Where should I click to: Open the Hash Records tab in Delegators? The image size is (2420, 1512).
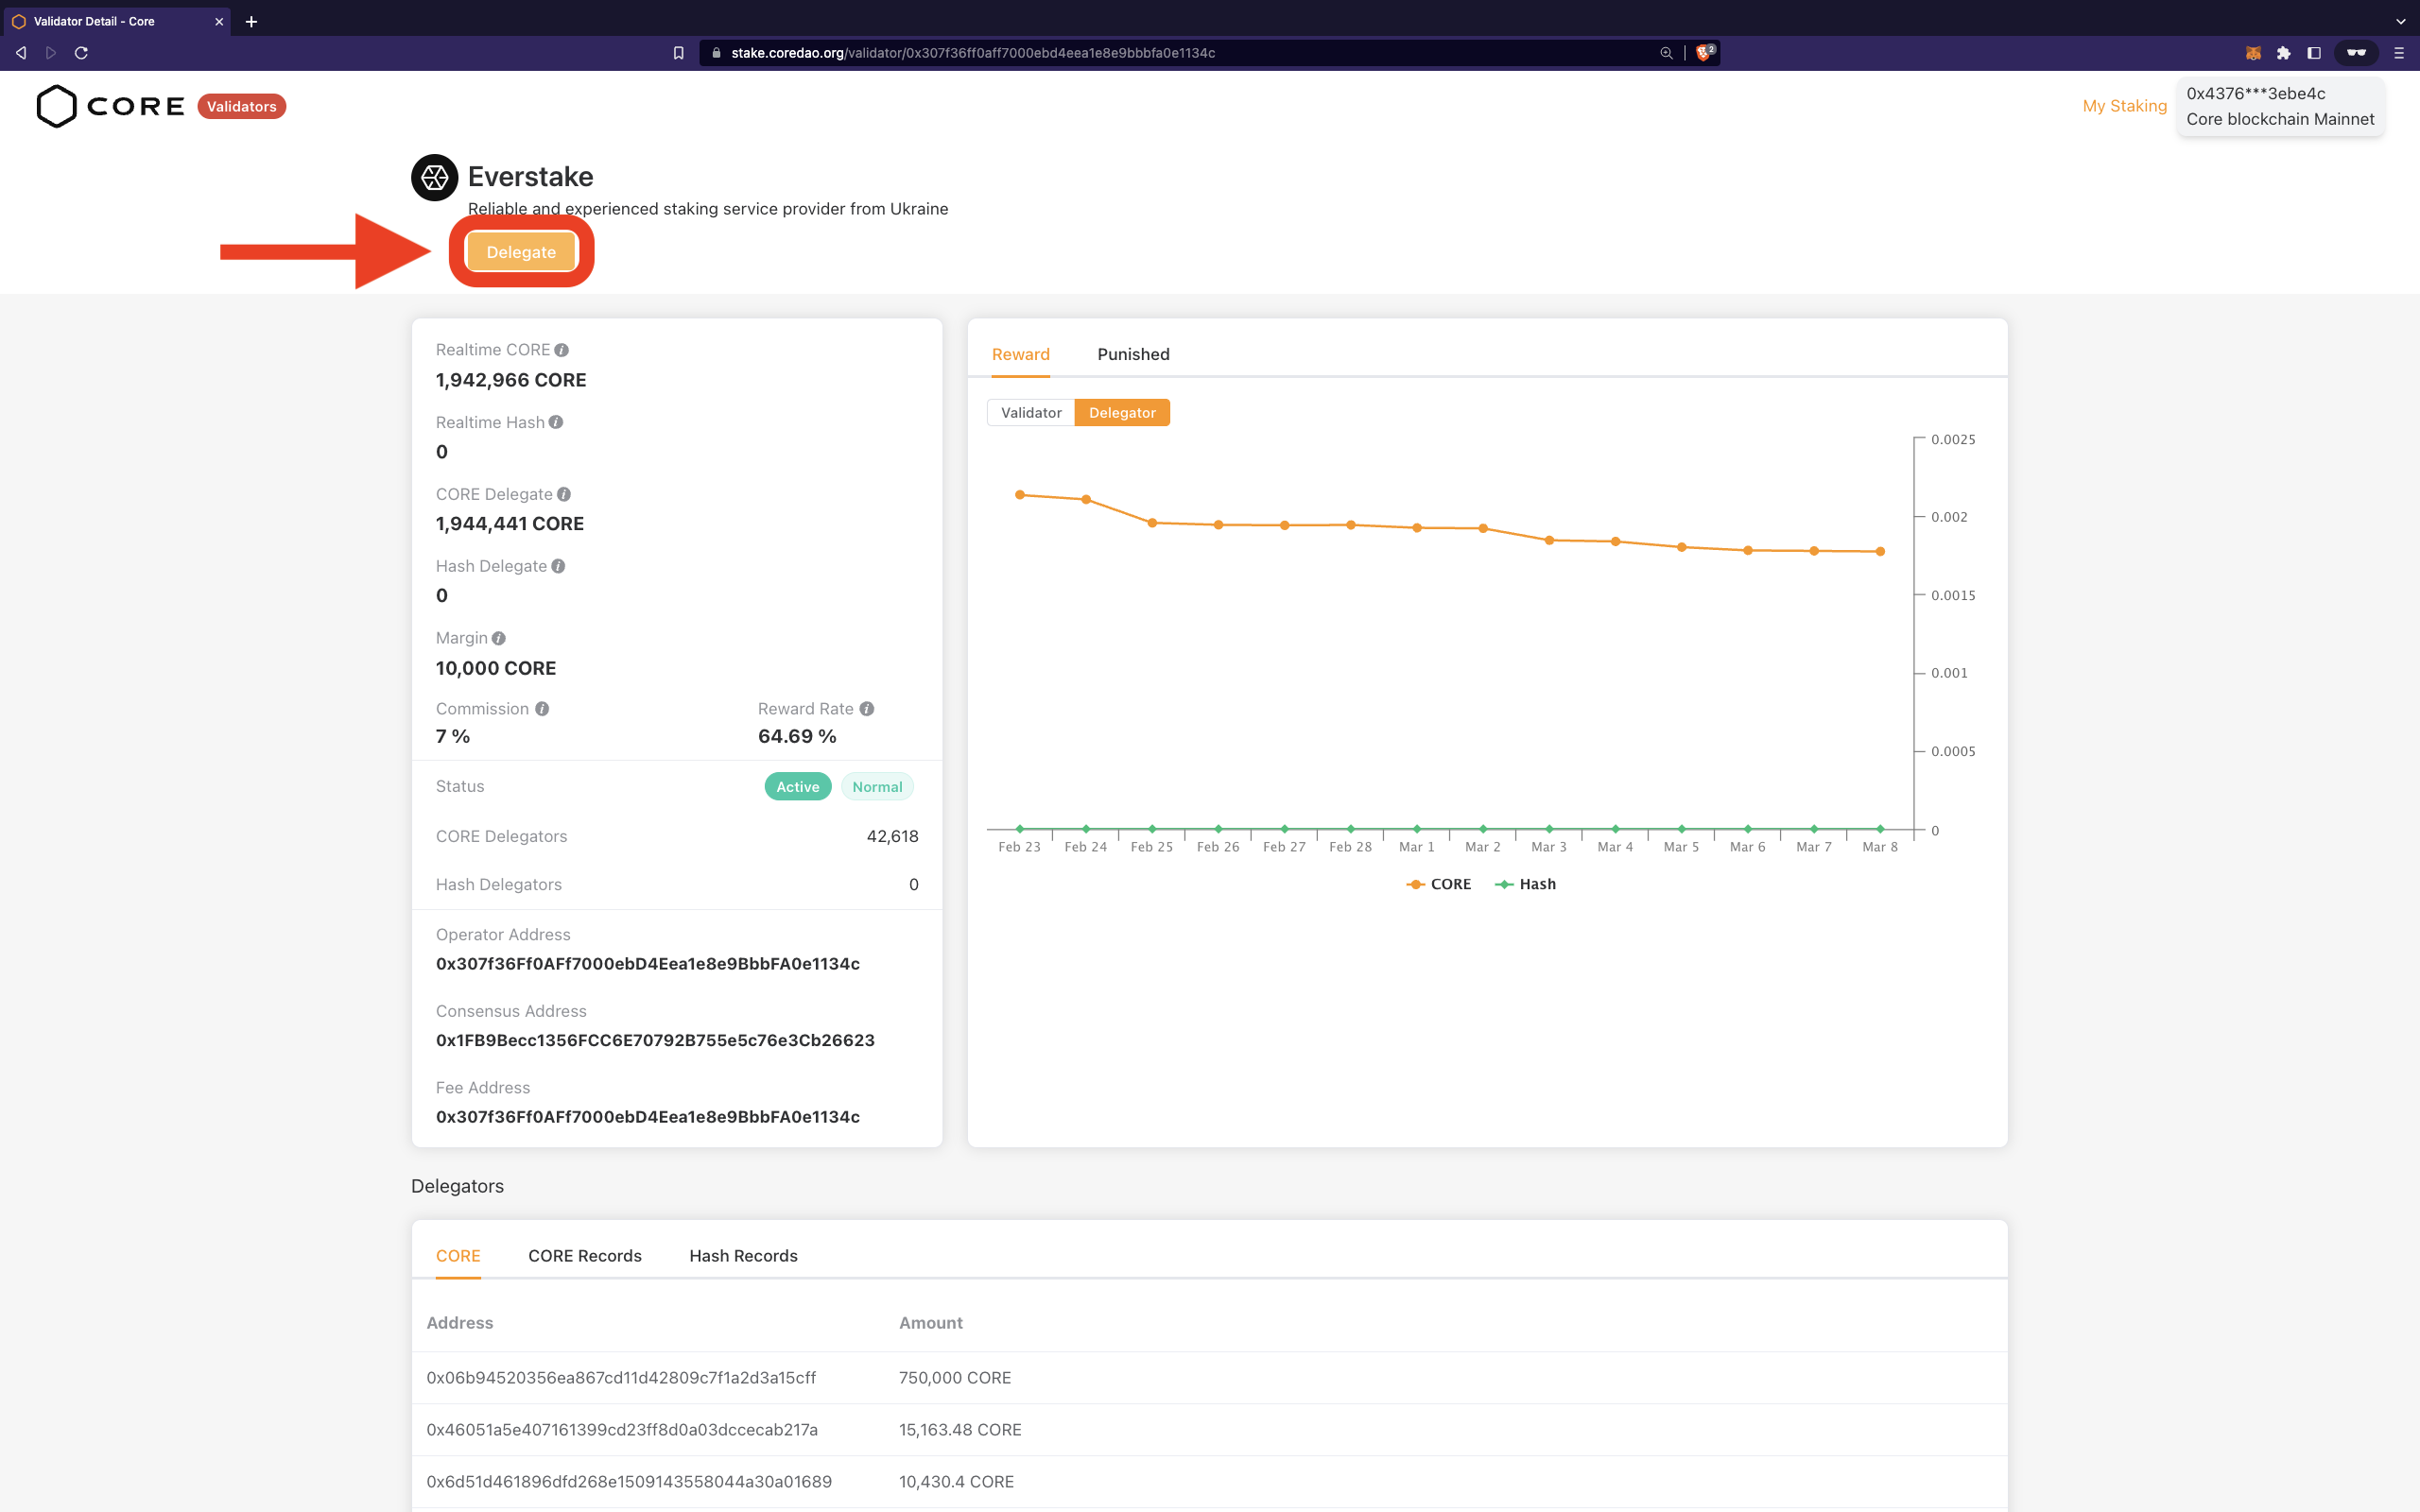coord(742,1255)
